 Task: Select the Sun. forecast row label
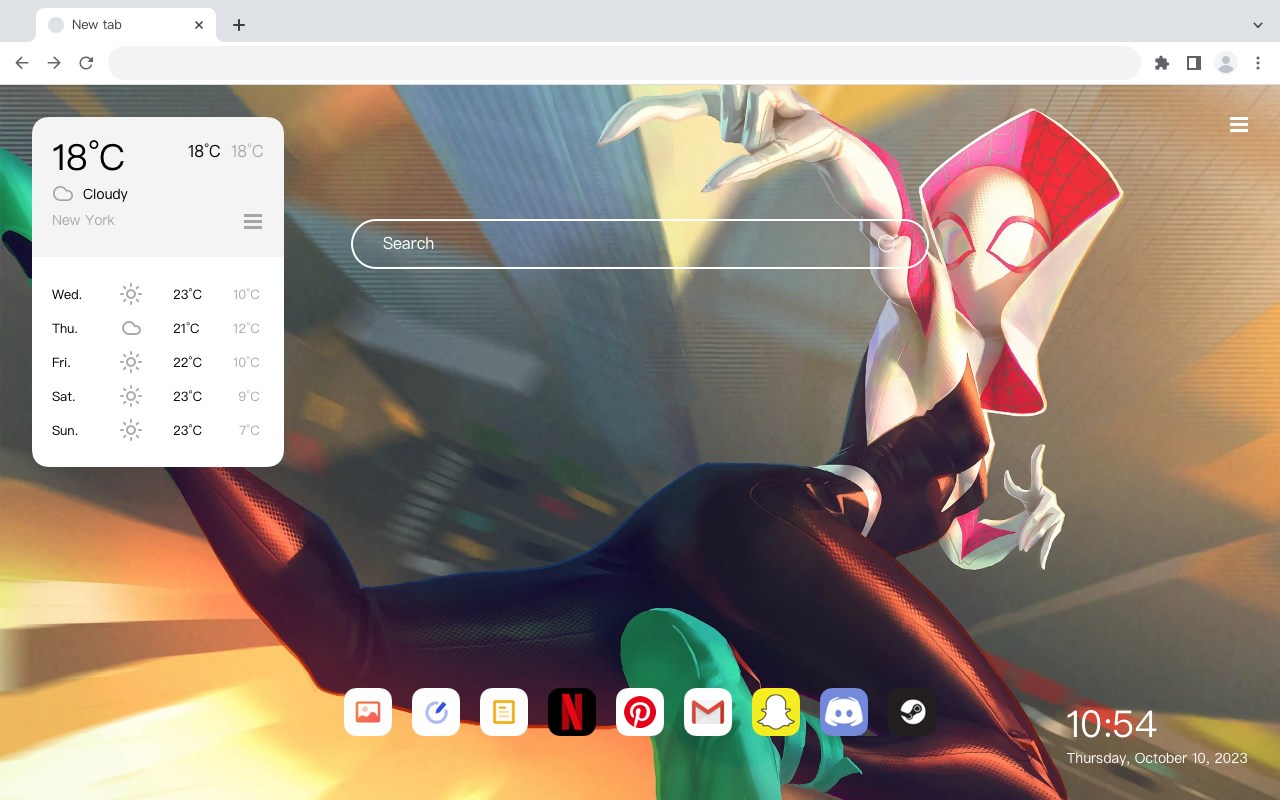(65, 430)
